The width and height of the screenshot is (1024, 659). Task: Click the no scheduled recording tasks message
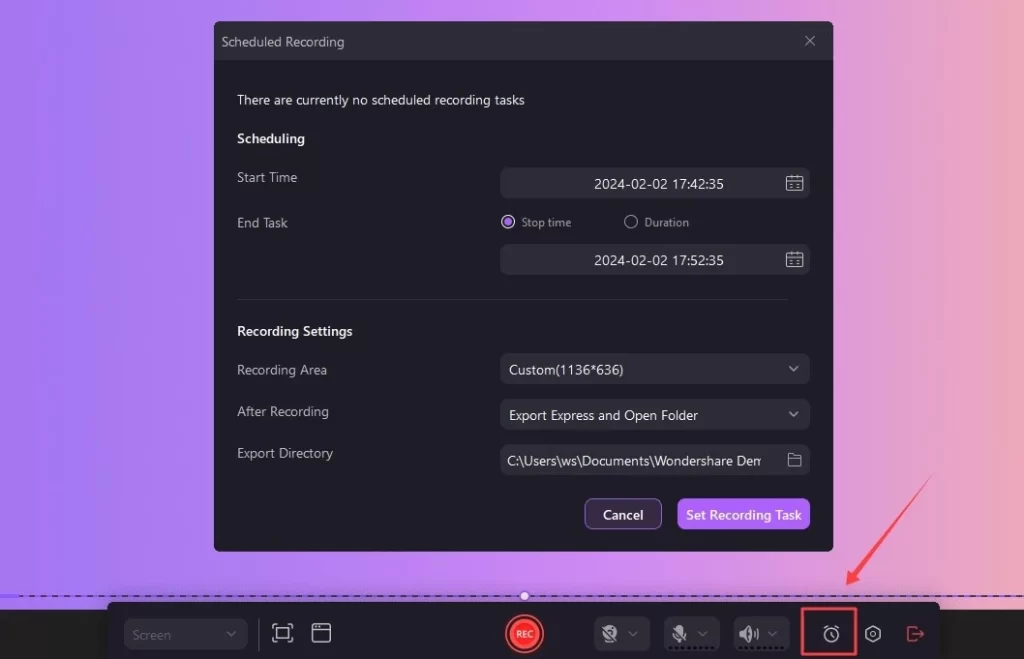pyautogui.click(x=380, y=100)
